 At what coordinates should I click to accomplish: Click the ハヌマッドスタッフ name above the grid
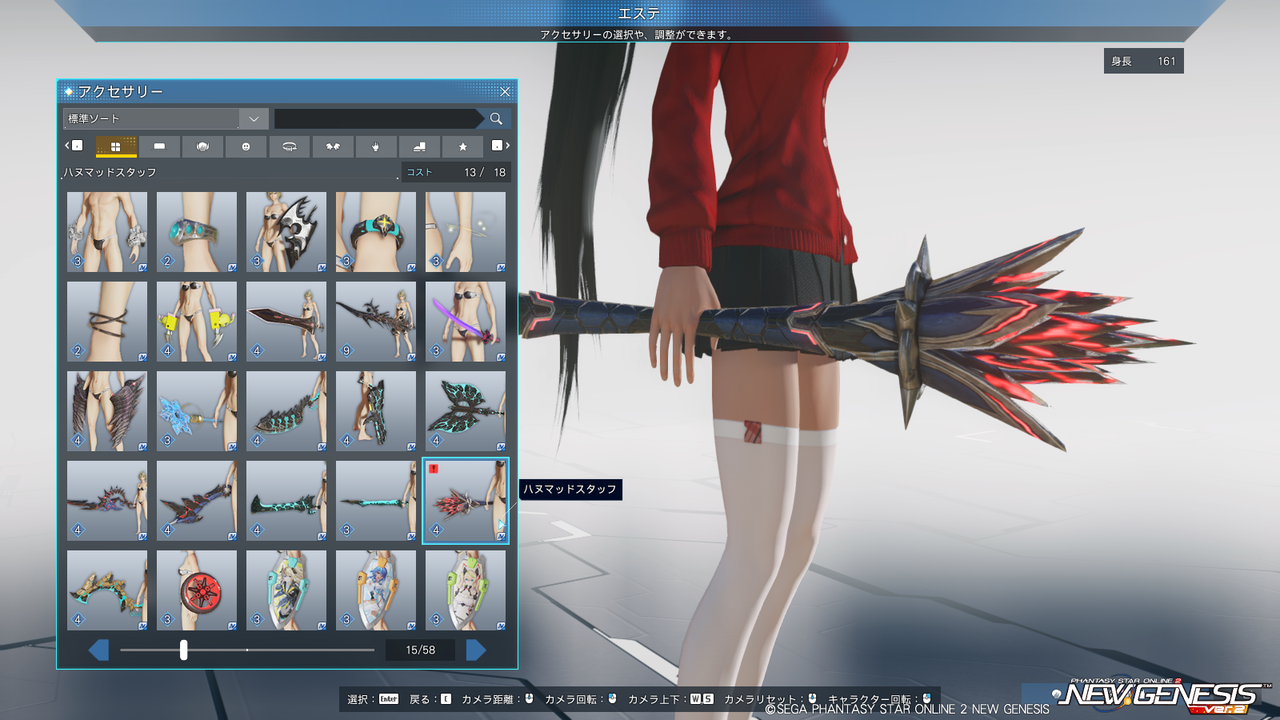(x=111, y=173)
